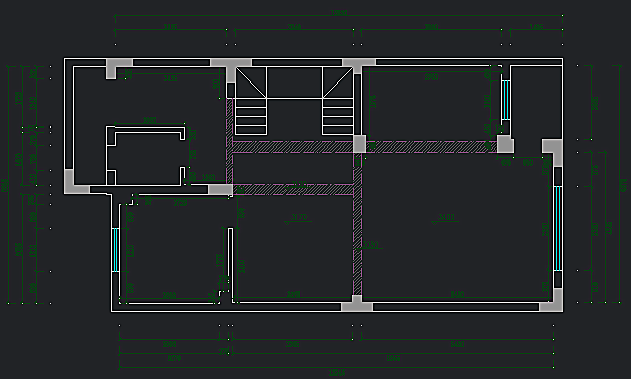Image resolution: width=631 pixels, height=379 pixels.
Task: Click the 13245 overall bottom dimension text
Action: click(337, 373)
